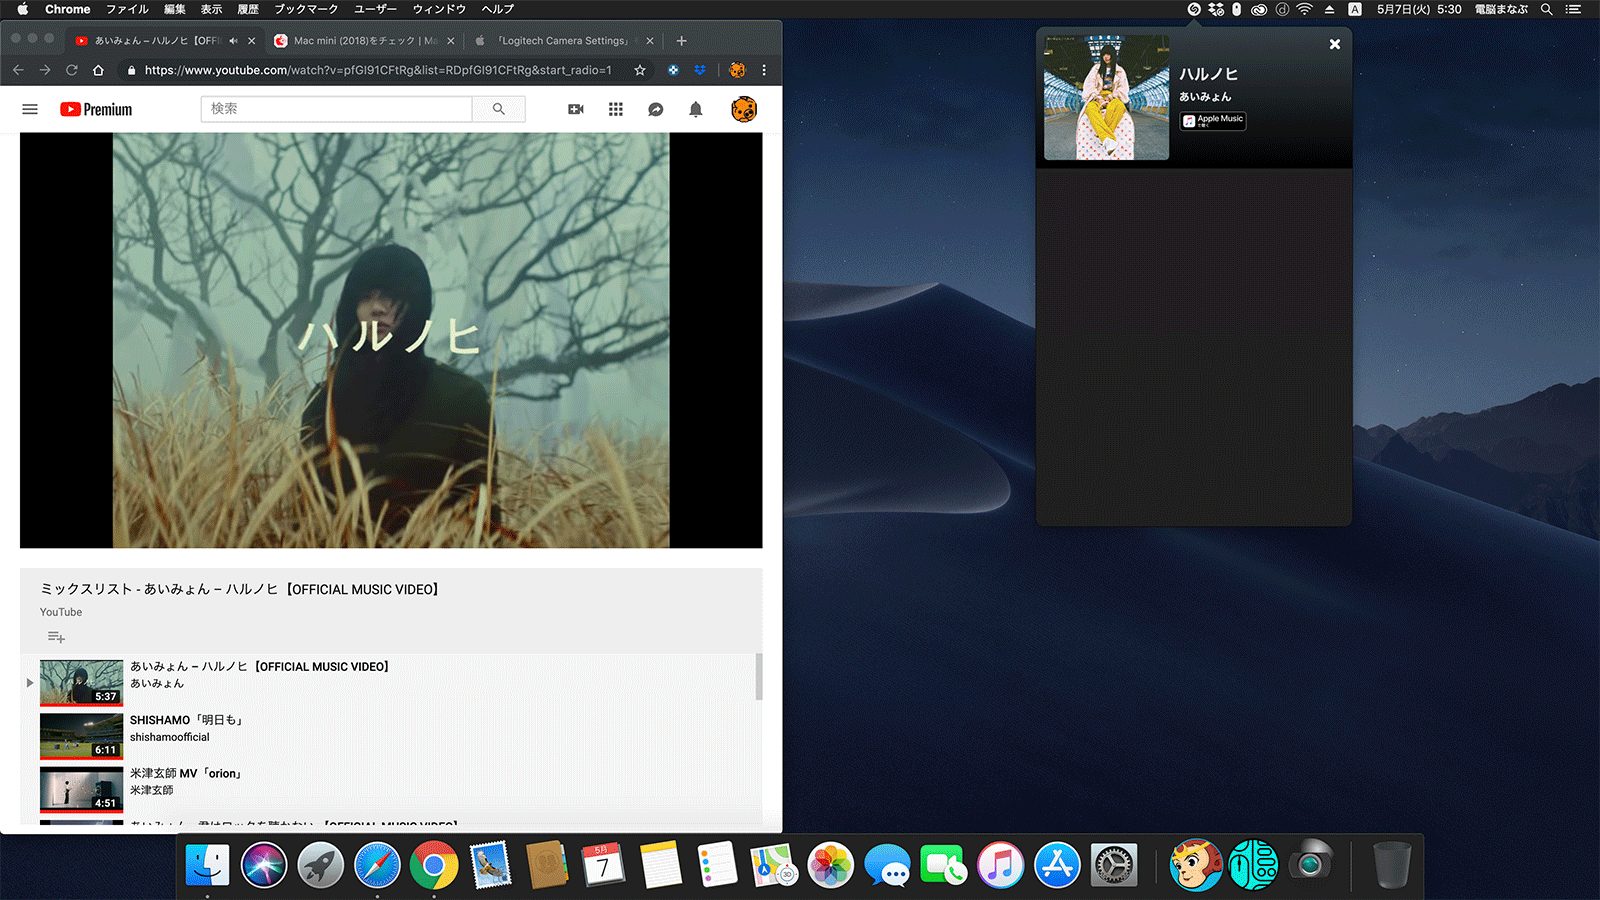
Task: Click the Chrome profile avatar in toolbar
Action: (x=737, y=70)
